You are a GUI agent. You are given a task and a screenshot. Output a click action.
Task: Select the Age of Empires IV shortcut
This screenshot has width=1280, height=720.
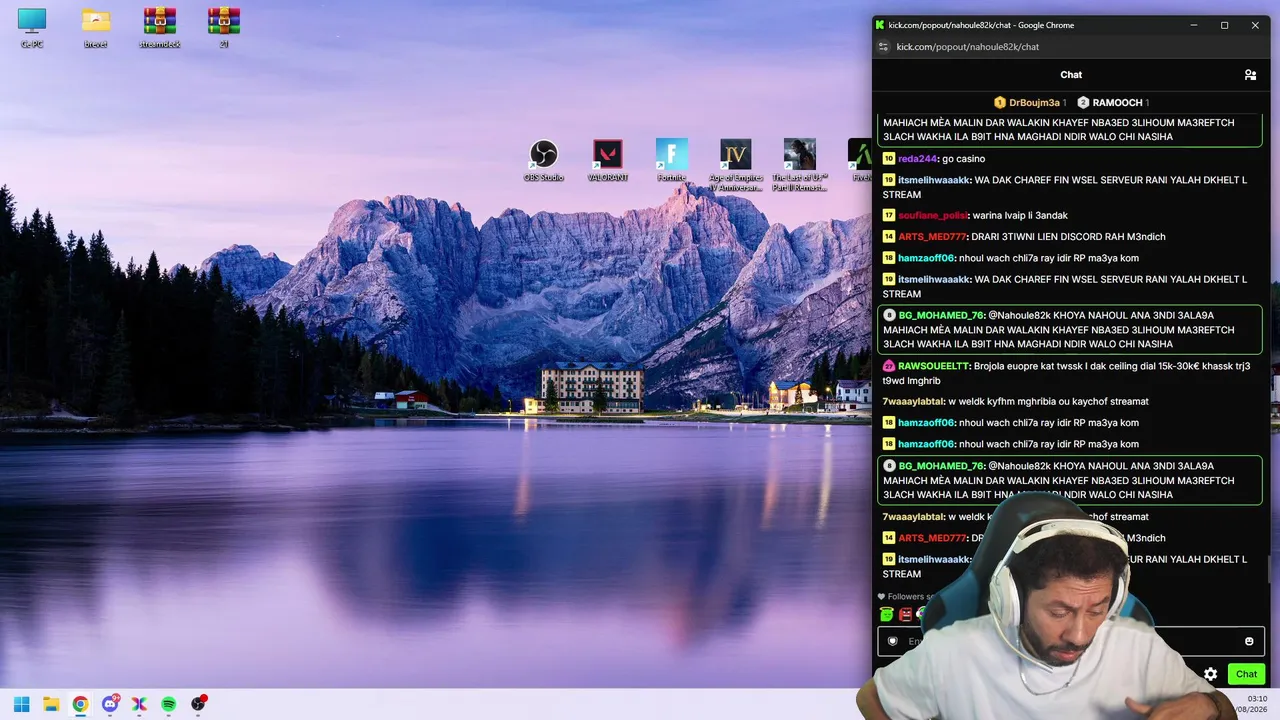click(x=736, y=165)
